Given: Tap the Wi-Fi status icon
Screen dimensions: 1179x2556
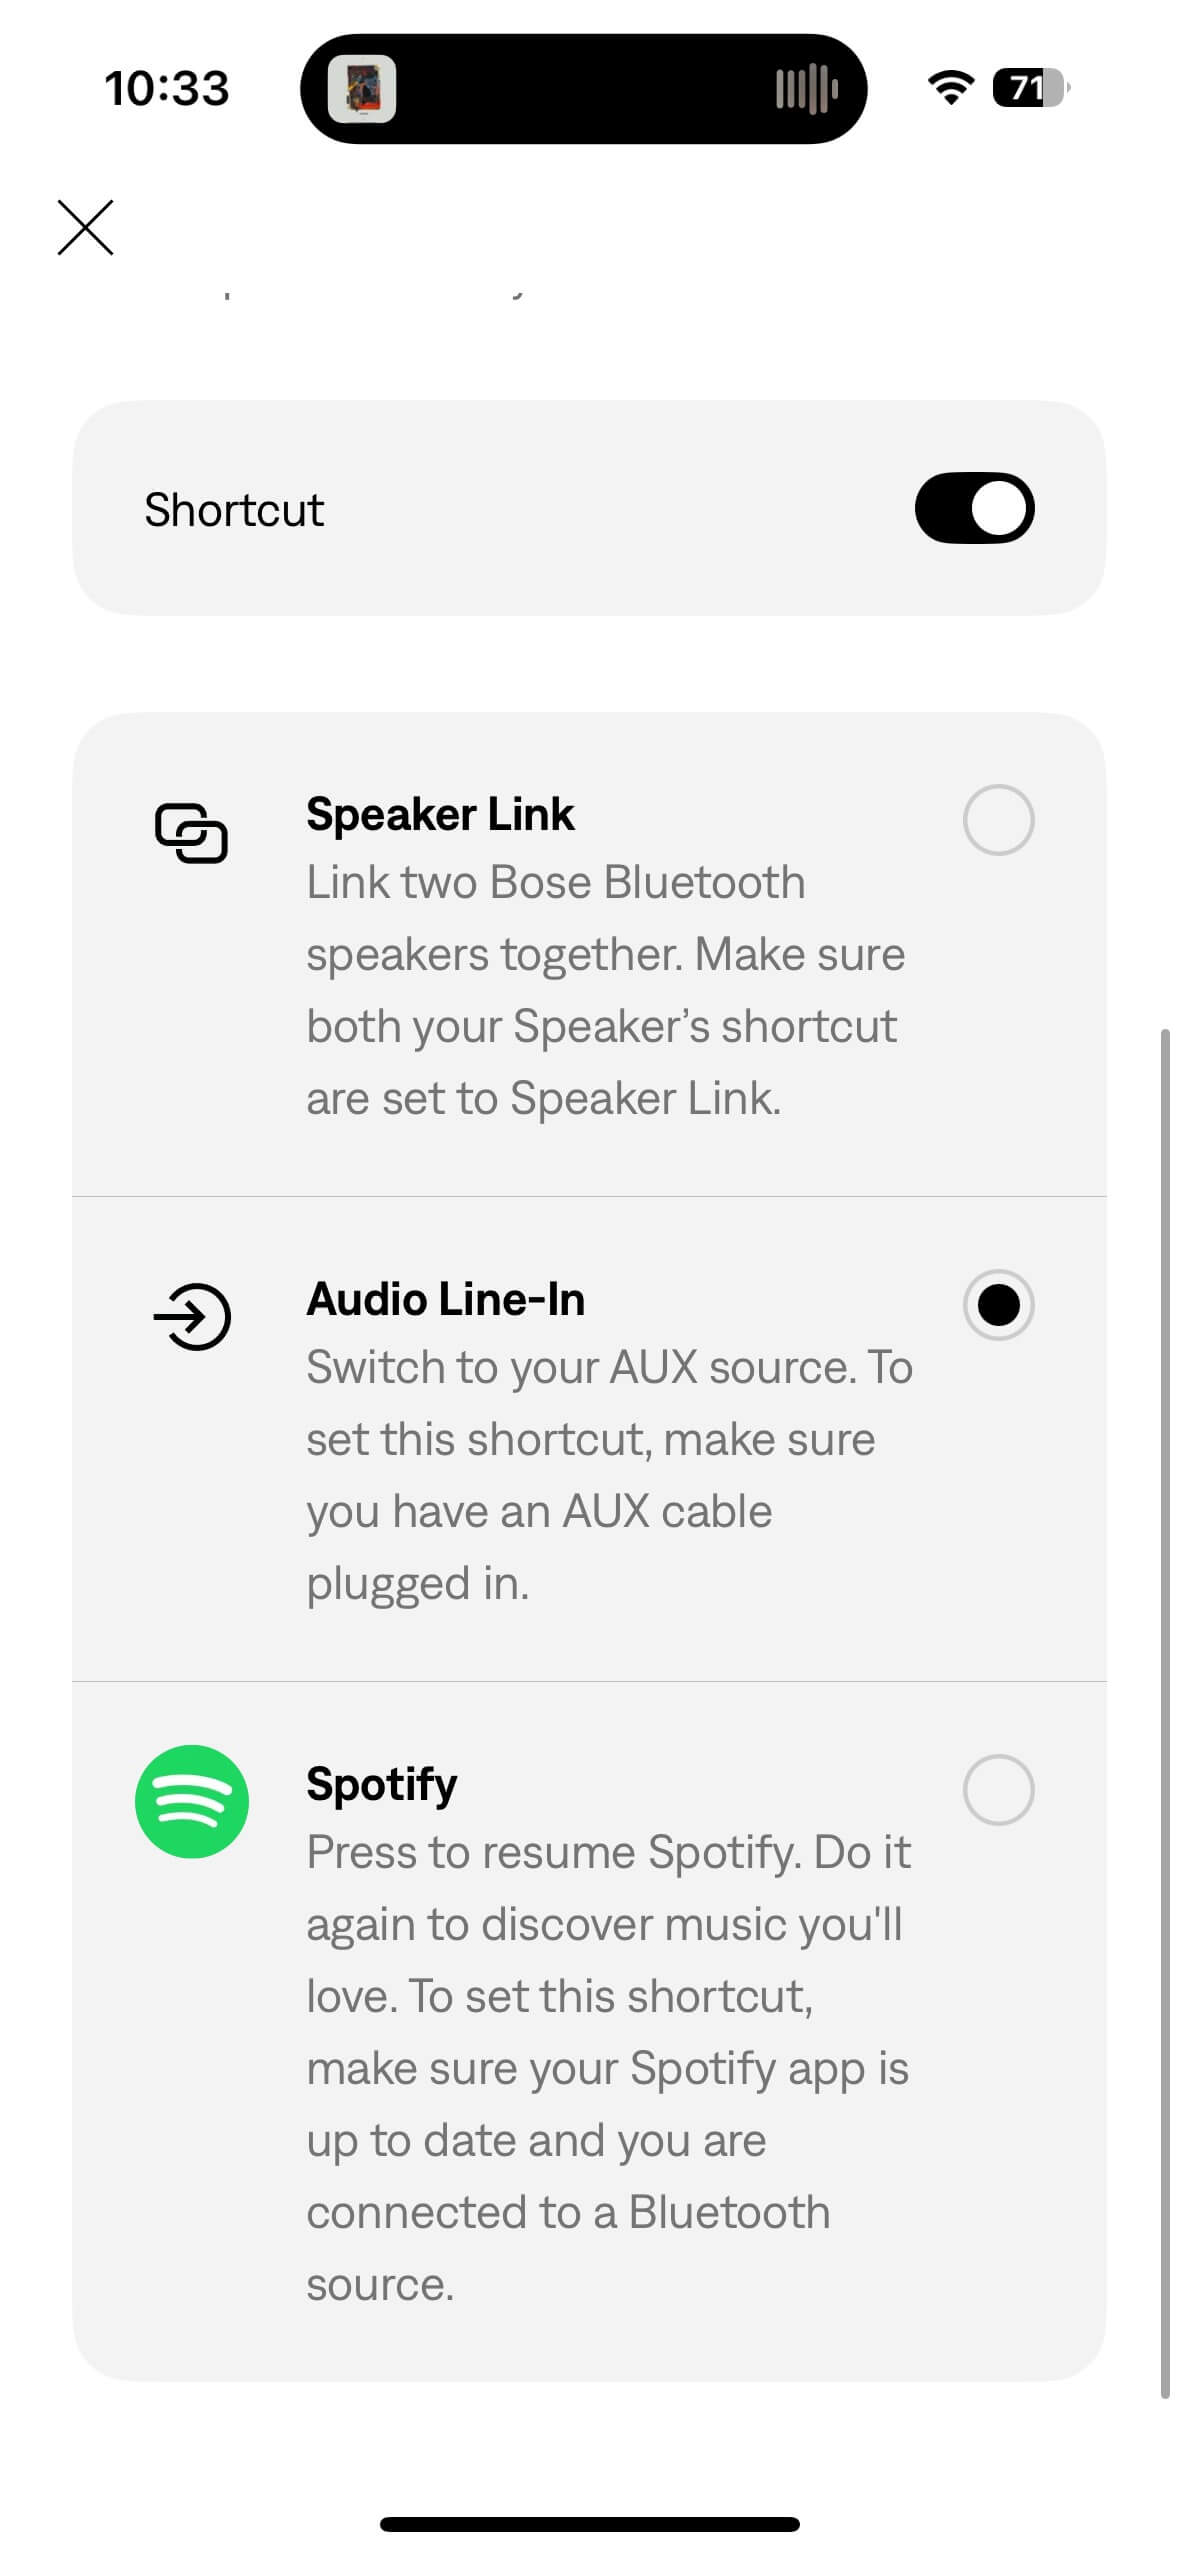Looking at the screenshot, I should click(950, 88).
